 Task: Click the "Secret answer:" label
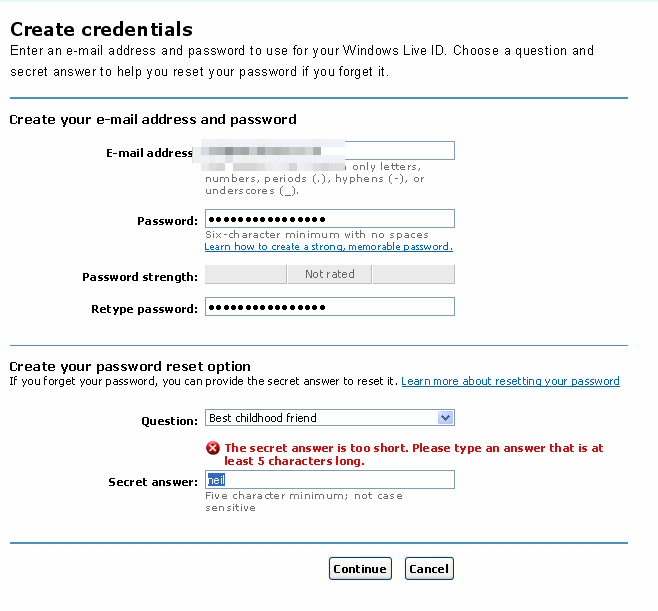pos(152,482)
